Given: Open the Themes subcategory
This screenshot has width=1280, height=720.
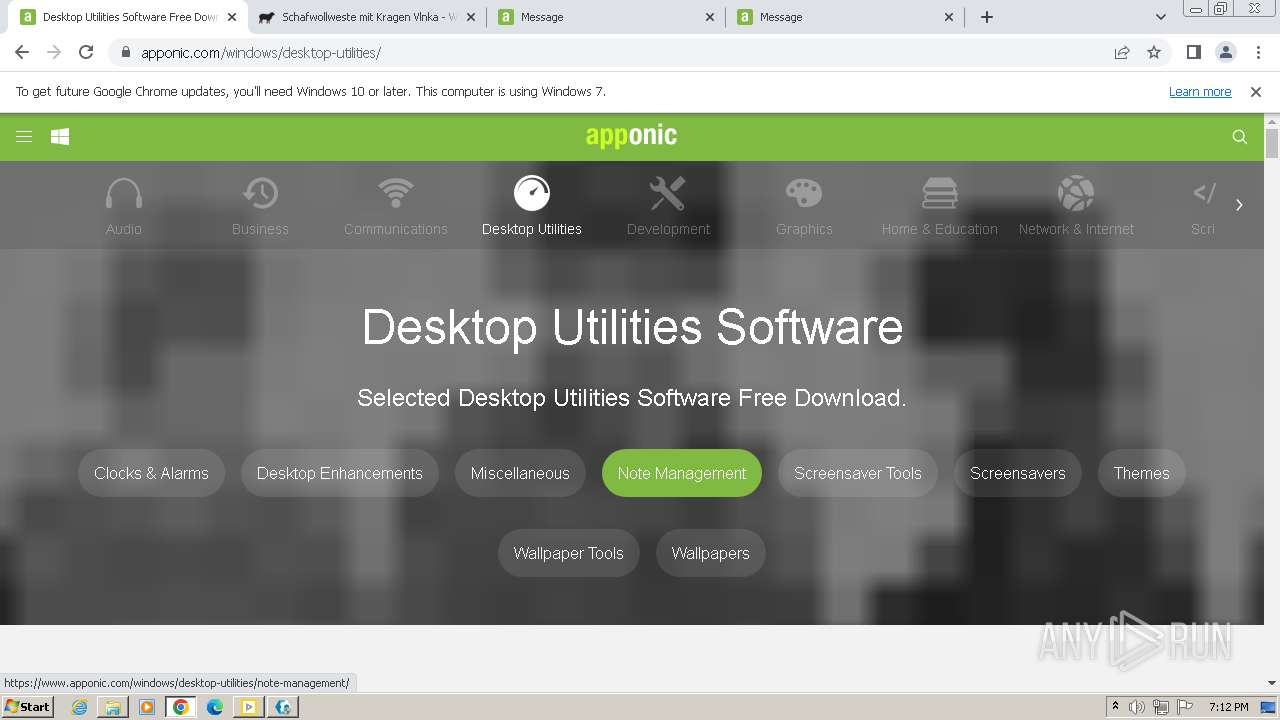Looking at the screenshot, I should [1142, 474].
